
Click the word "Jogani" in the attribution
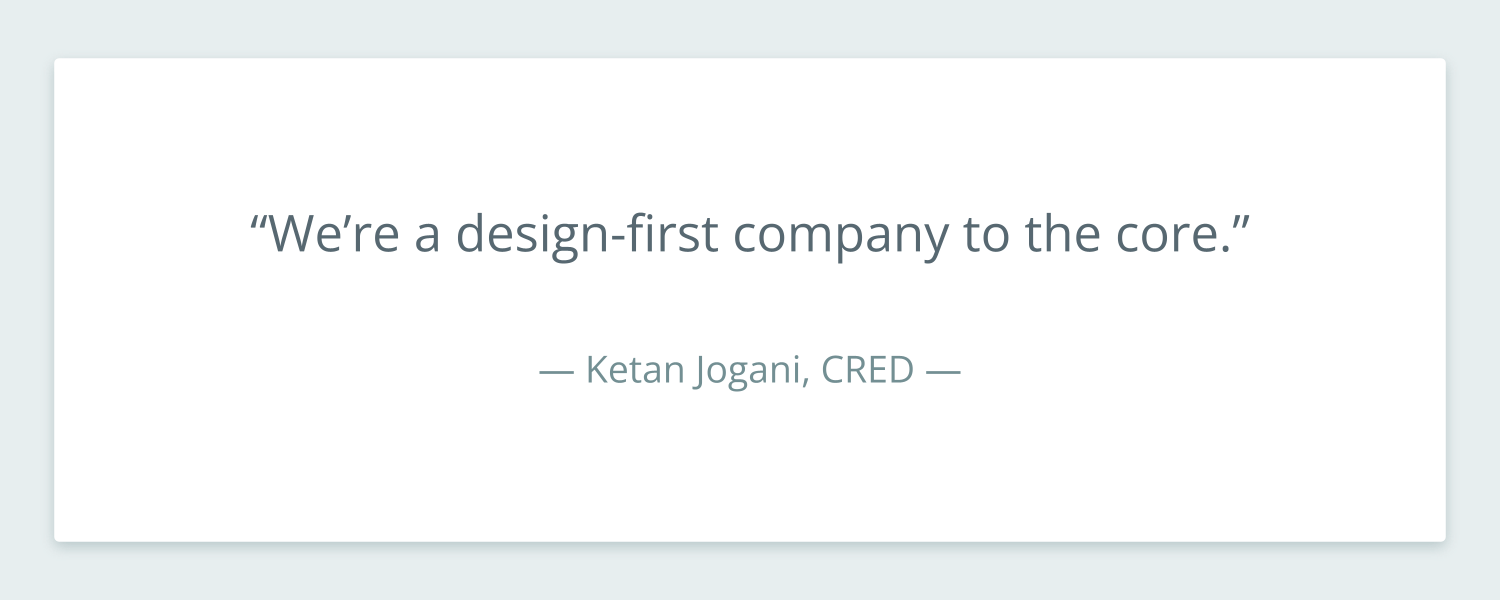click(749, 372)
